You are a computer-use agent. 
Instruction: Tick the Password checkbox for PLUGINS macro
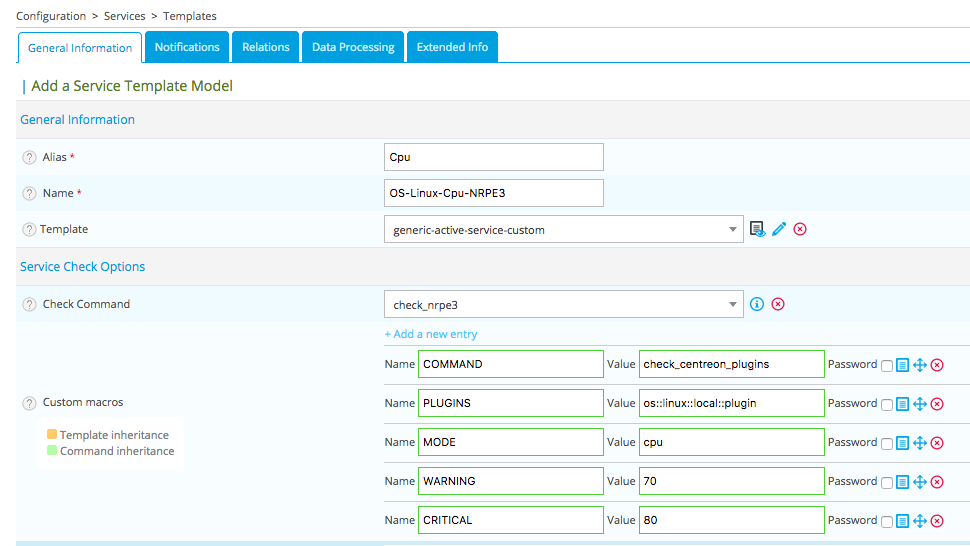coord(887,404)
